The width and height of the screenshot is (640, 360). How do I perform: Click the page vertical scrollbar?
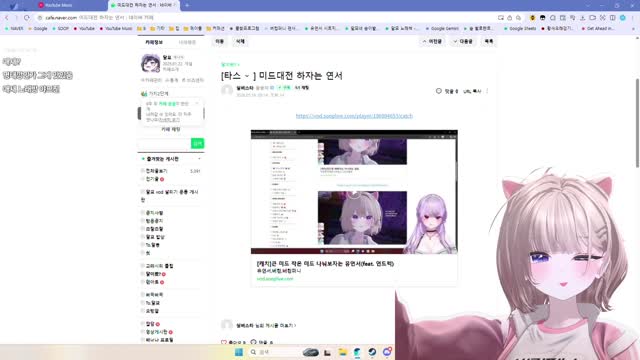[x=637, y=122]
